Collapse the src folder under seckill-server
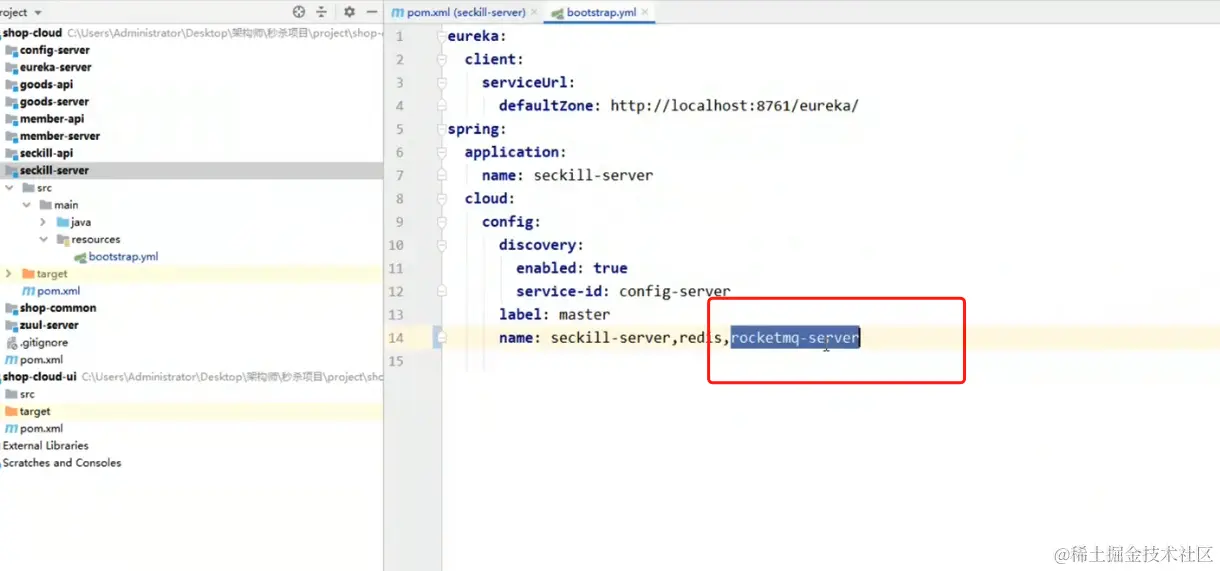Image resolution: width=1220 pixels, height=571 pixels. (9, 187)
